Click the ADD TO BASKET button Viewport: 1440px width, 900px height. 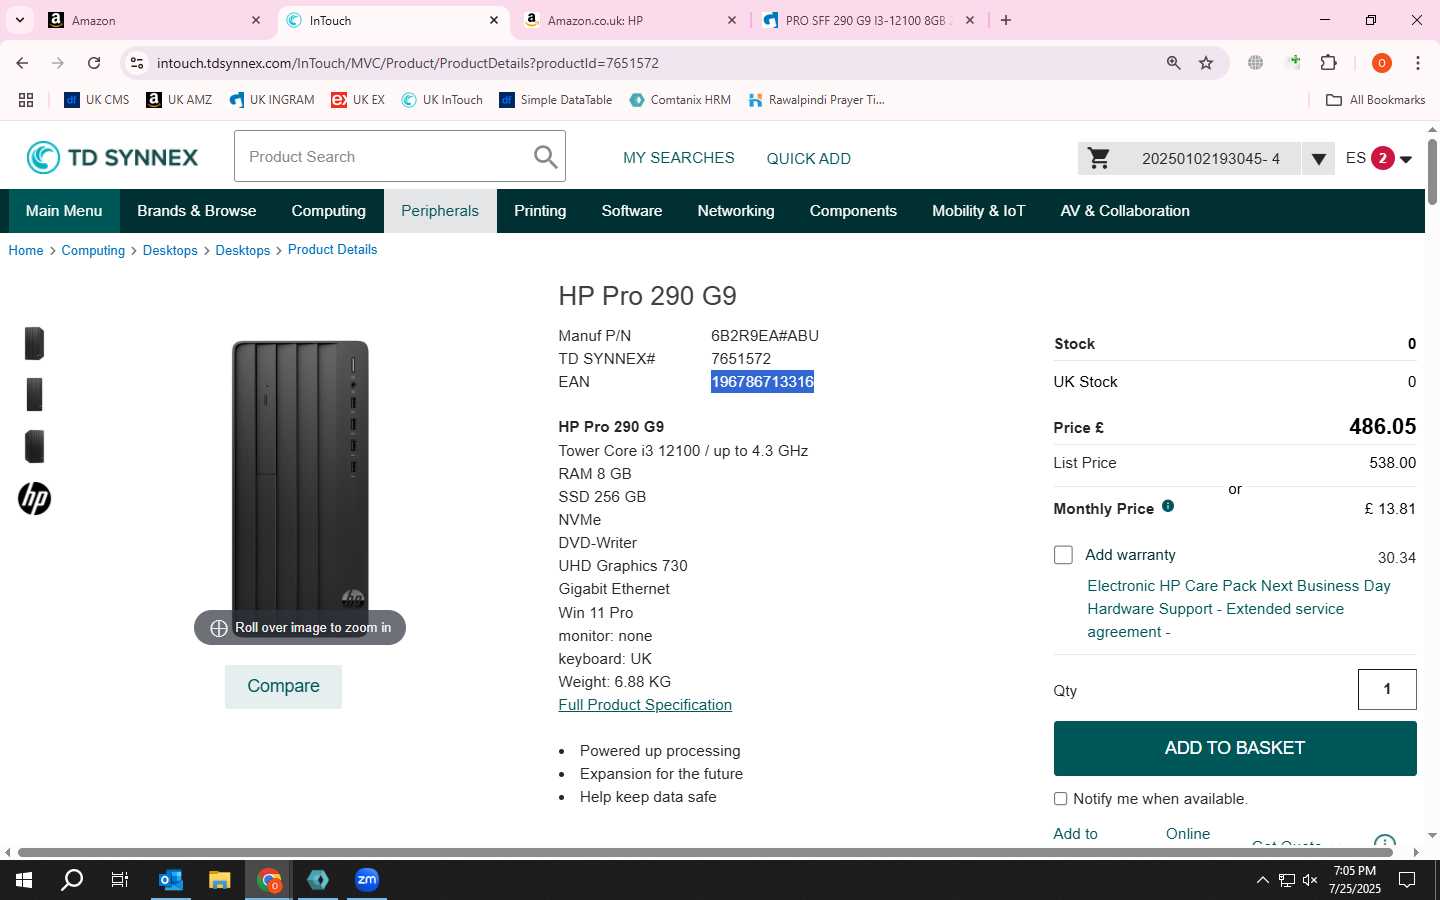pyautogui.click(x=1235, y=748)
